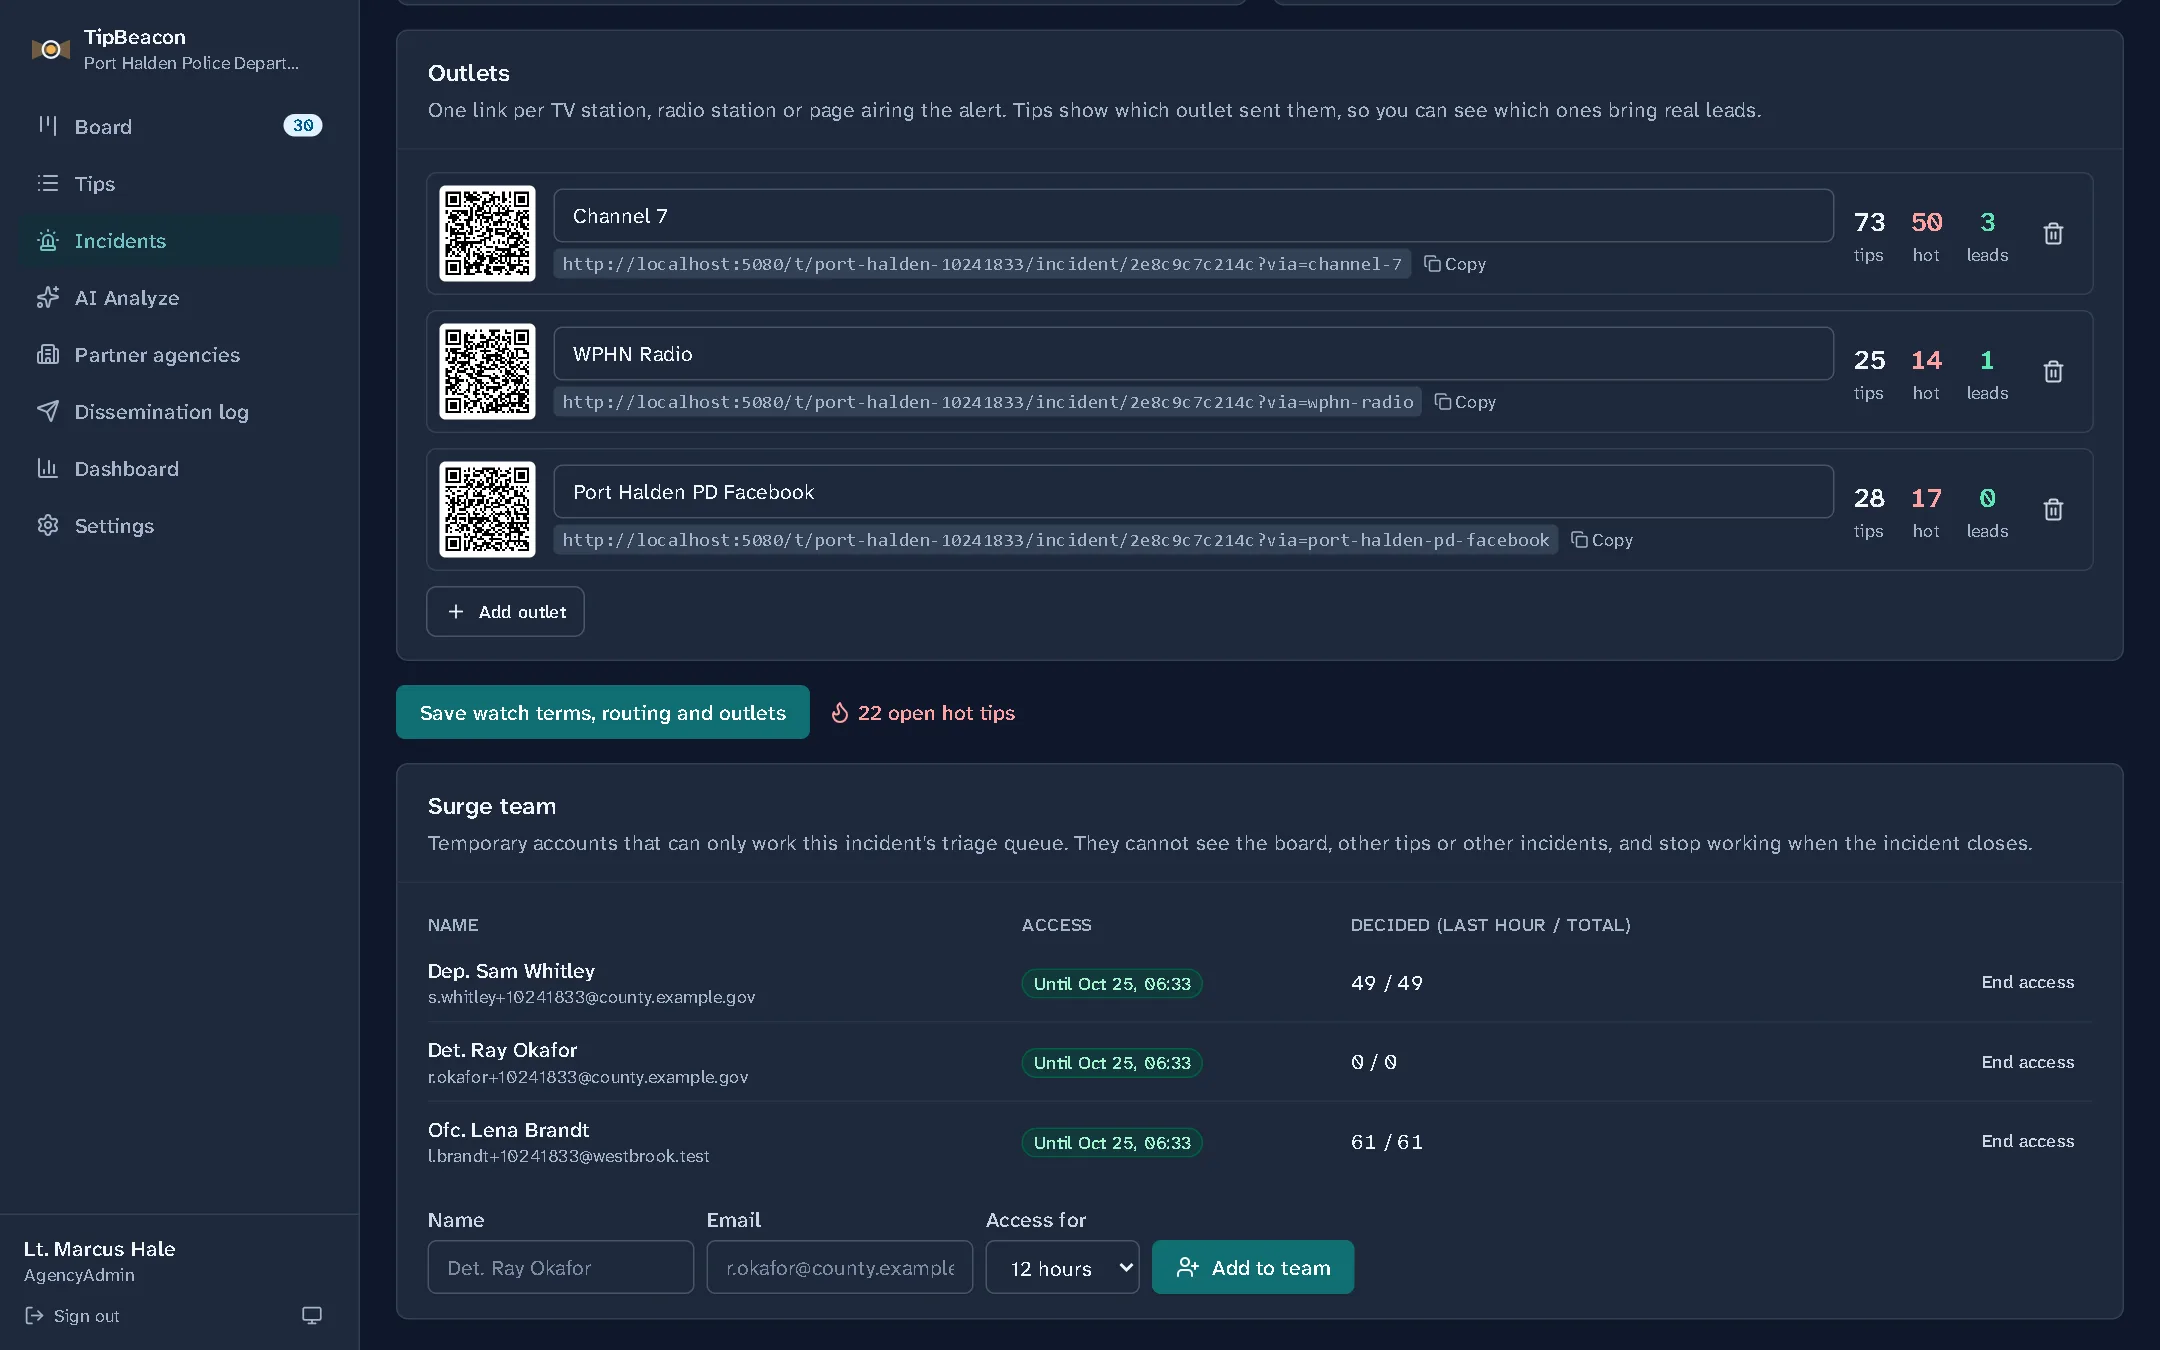Copy the Channel 7 tip link
The image size is (2160, 1350).
click(x=1455, y=264)
